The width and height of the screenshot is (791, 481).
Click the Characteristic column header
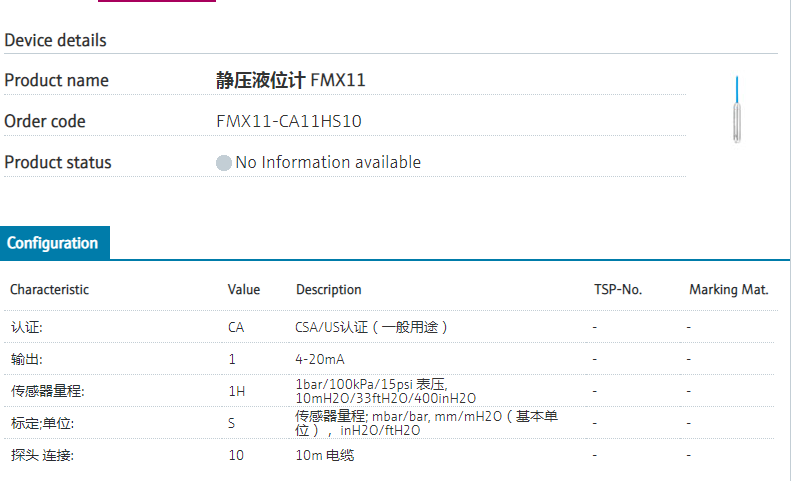coord(50,290)
